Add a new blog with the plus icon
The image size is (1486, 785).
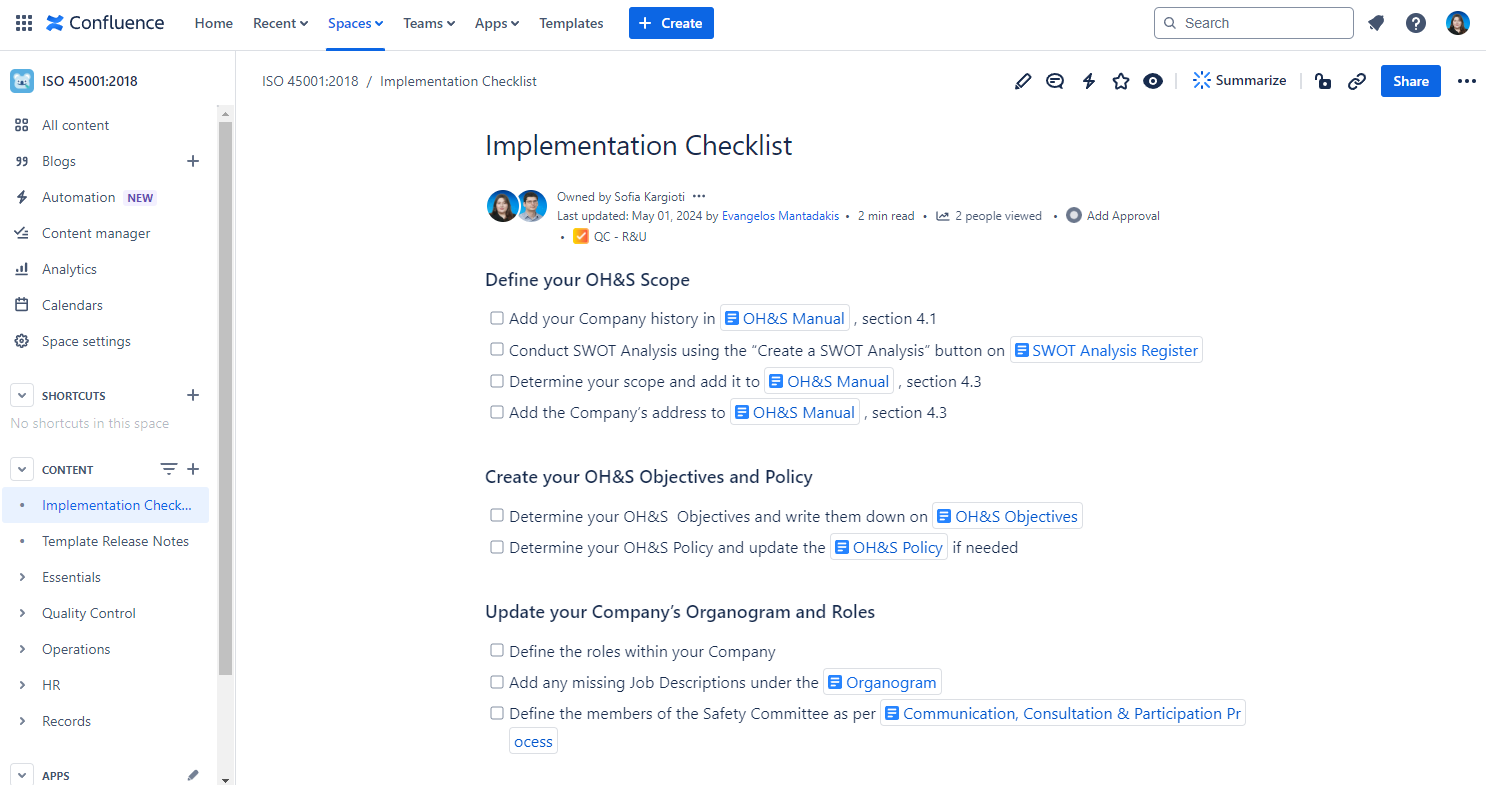tap(194, 161)
